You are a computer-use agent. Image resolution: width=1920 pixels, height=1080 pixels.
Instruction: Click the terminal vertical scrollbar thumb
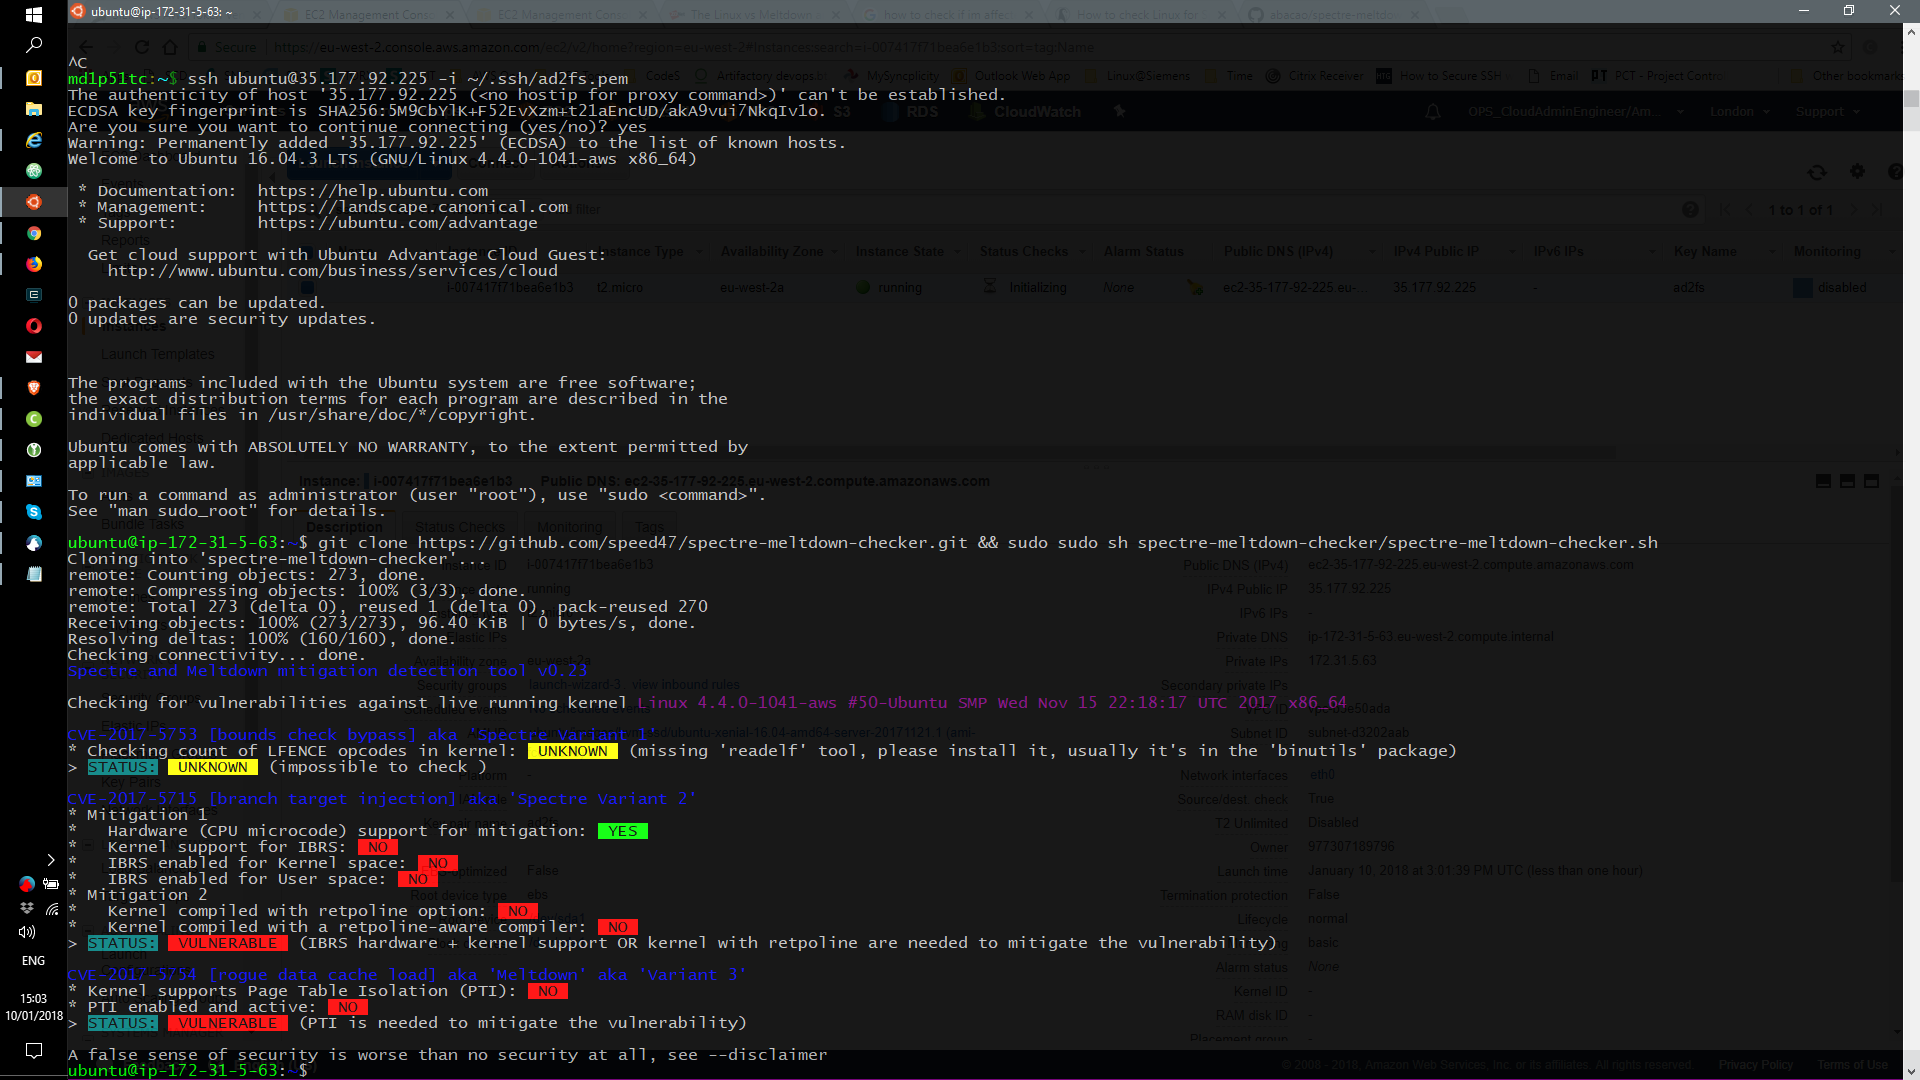click(1911, 98)
